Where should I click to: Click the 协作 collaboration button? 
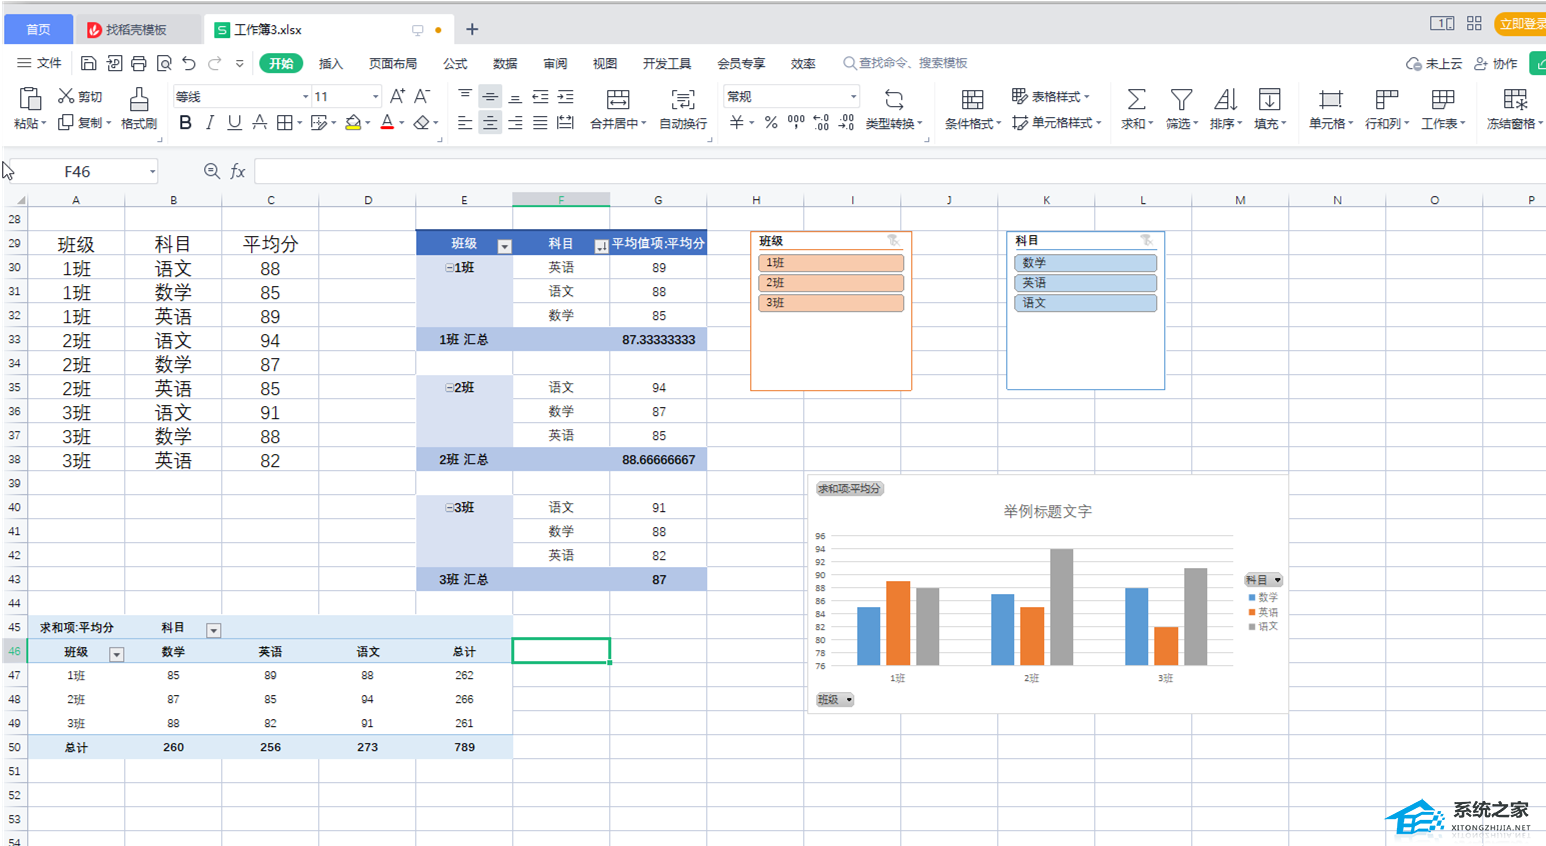coord(1496,64)
